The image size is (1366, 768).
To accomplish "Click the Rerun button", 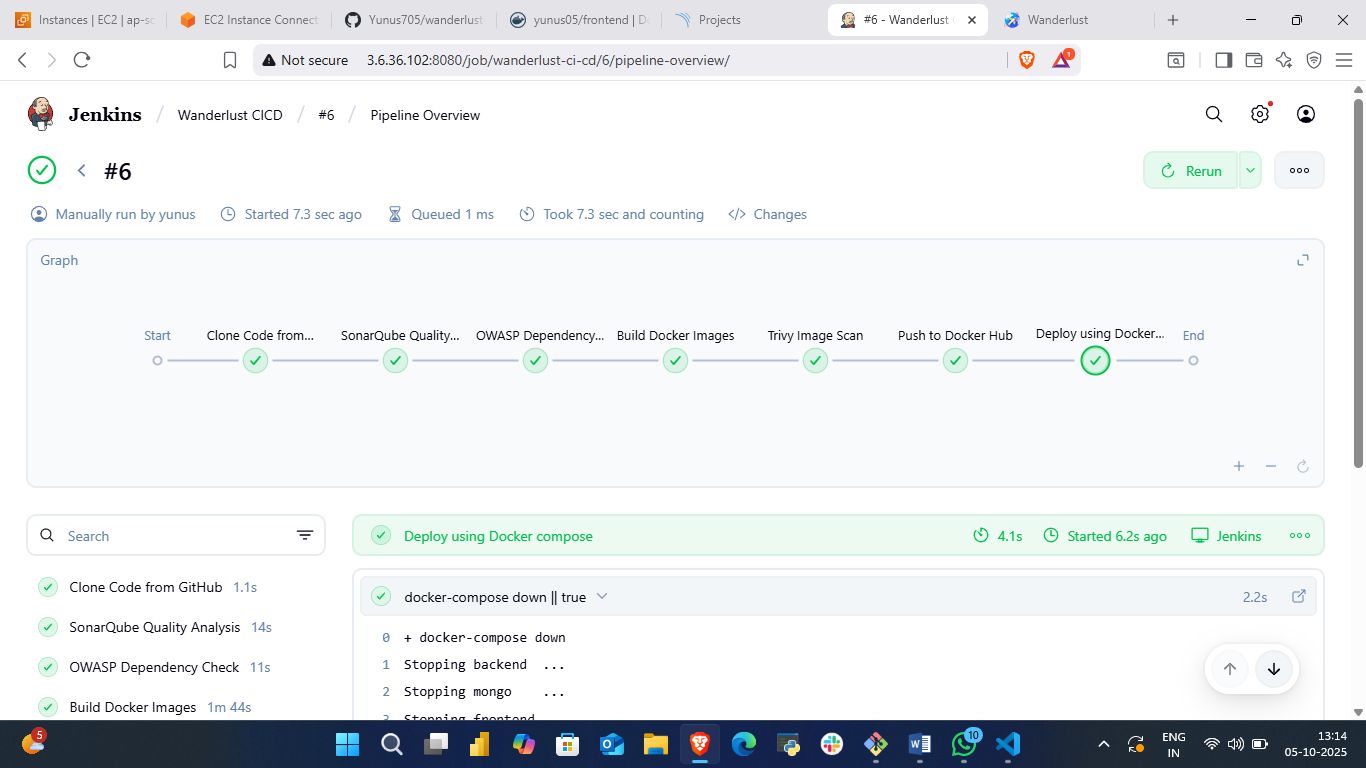I will (1191, 171).
